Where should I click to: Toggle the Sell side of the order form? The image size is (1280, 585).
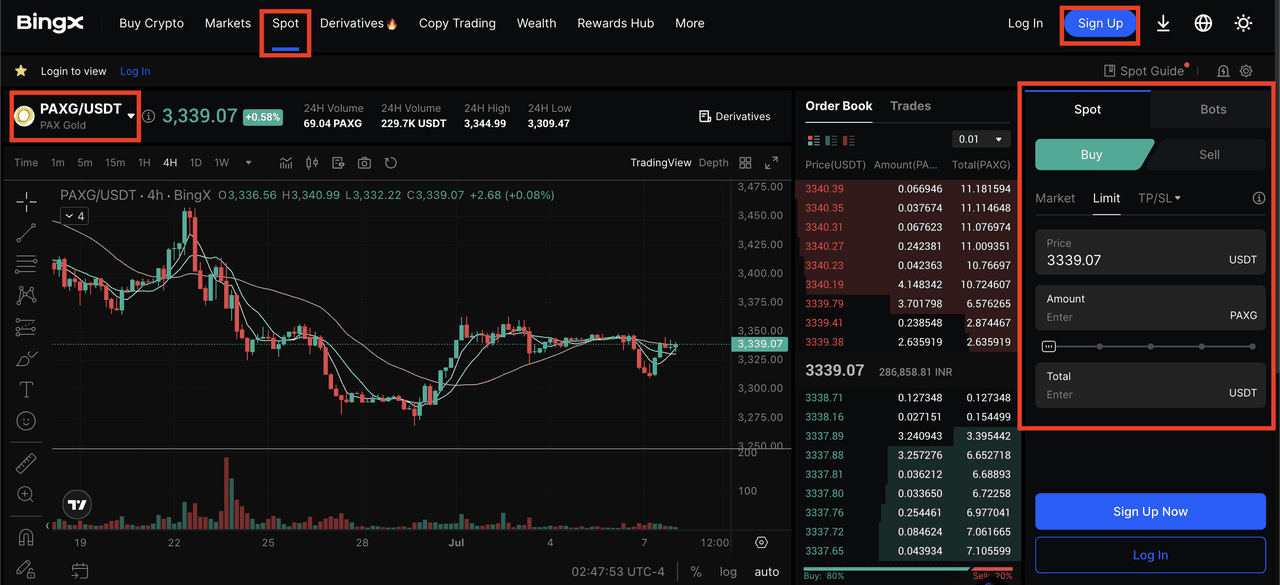(x=1209, y=155)
